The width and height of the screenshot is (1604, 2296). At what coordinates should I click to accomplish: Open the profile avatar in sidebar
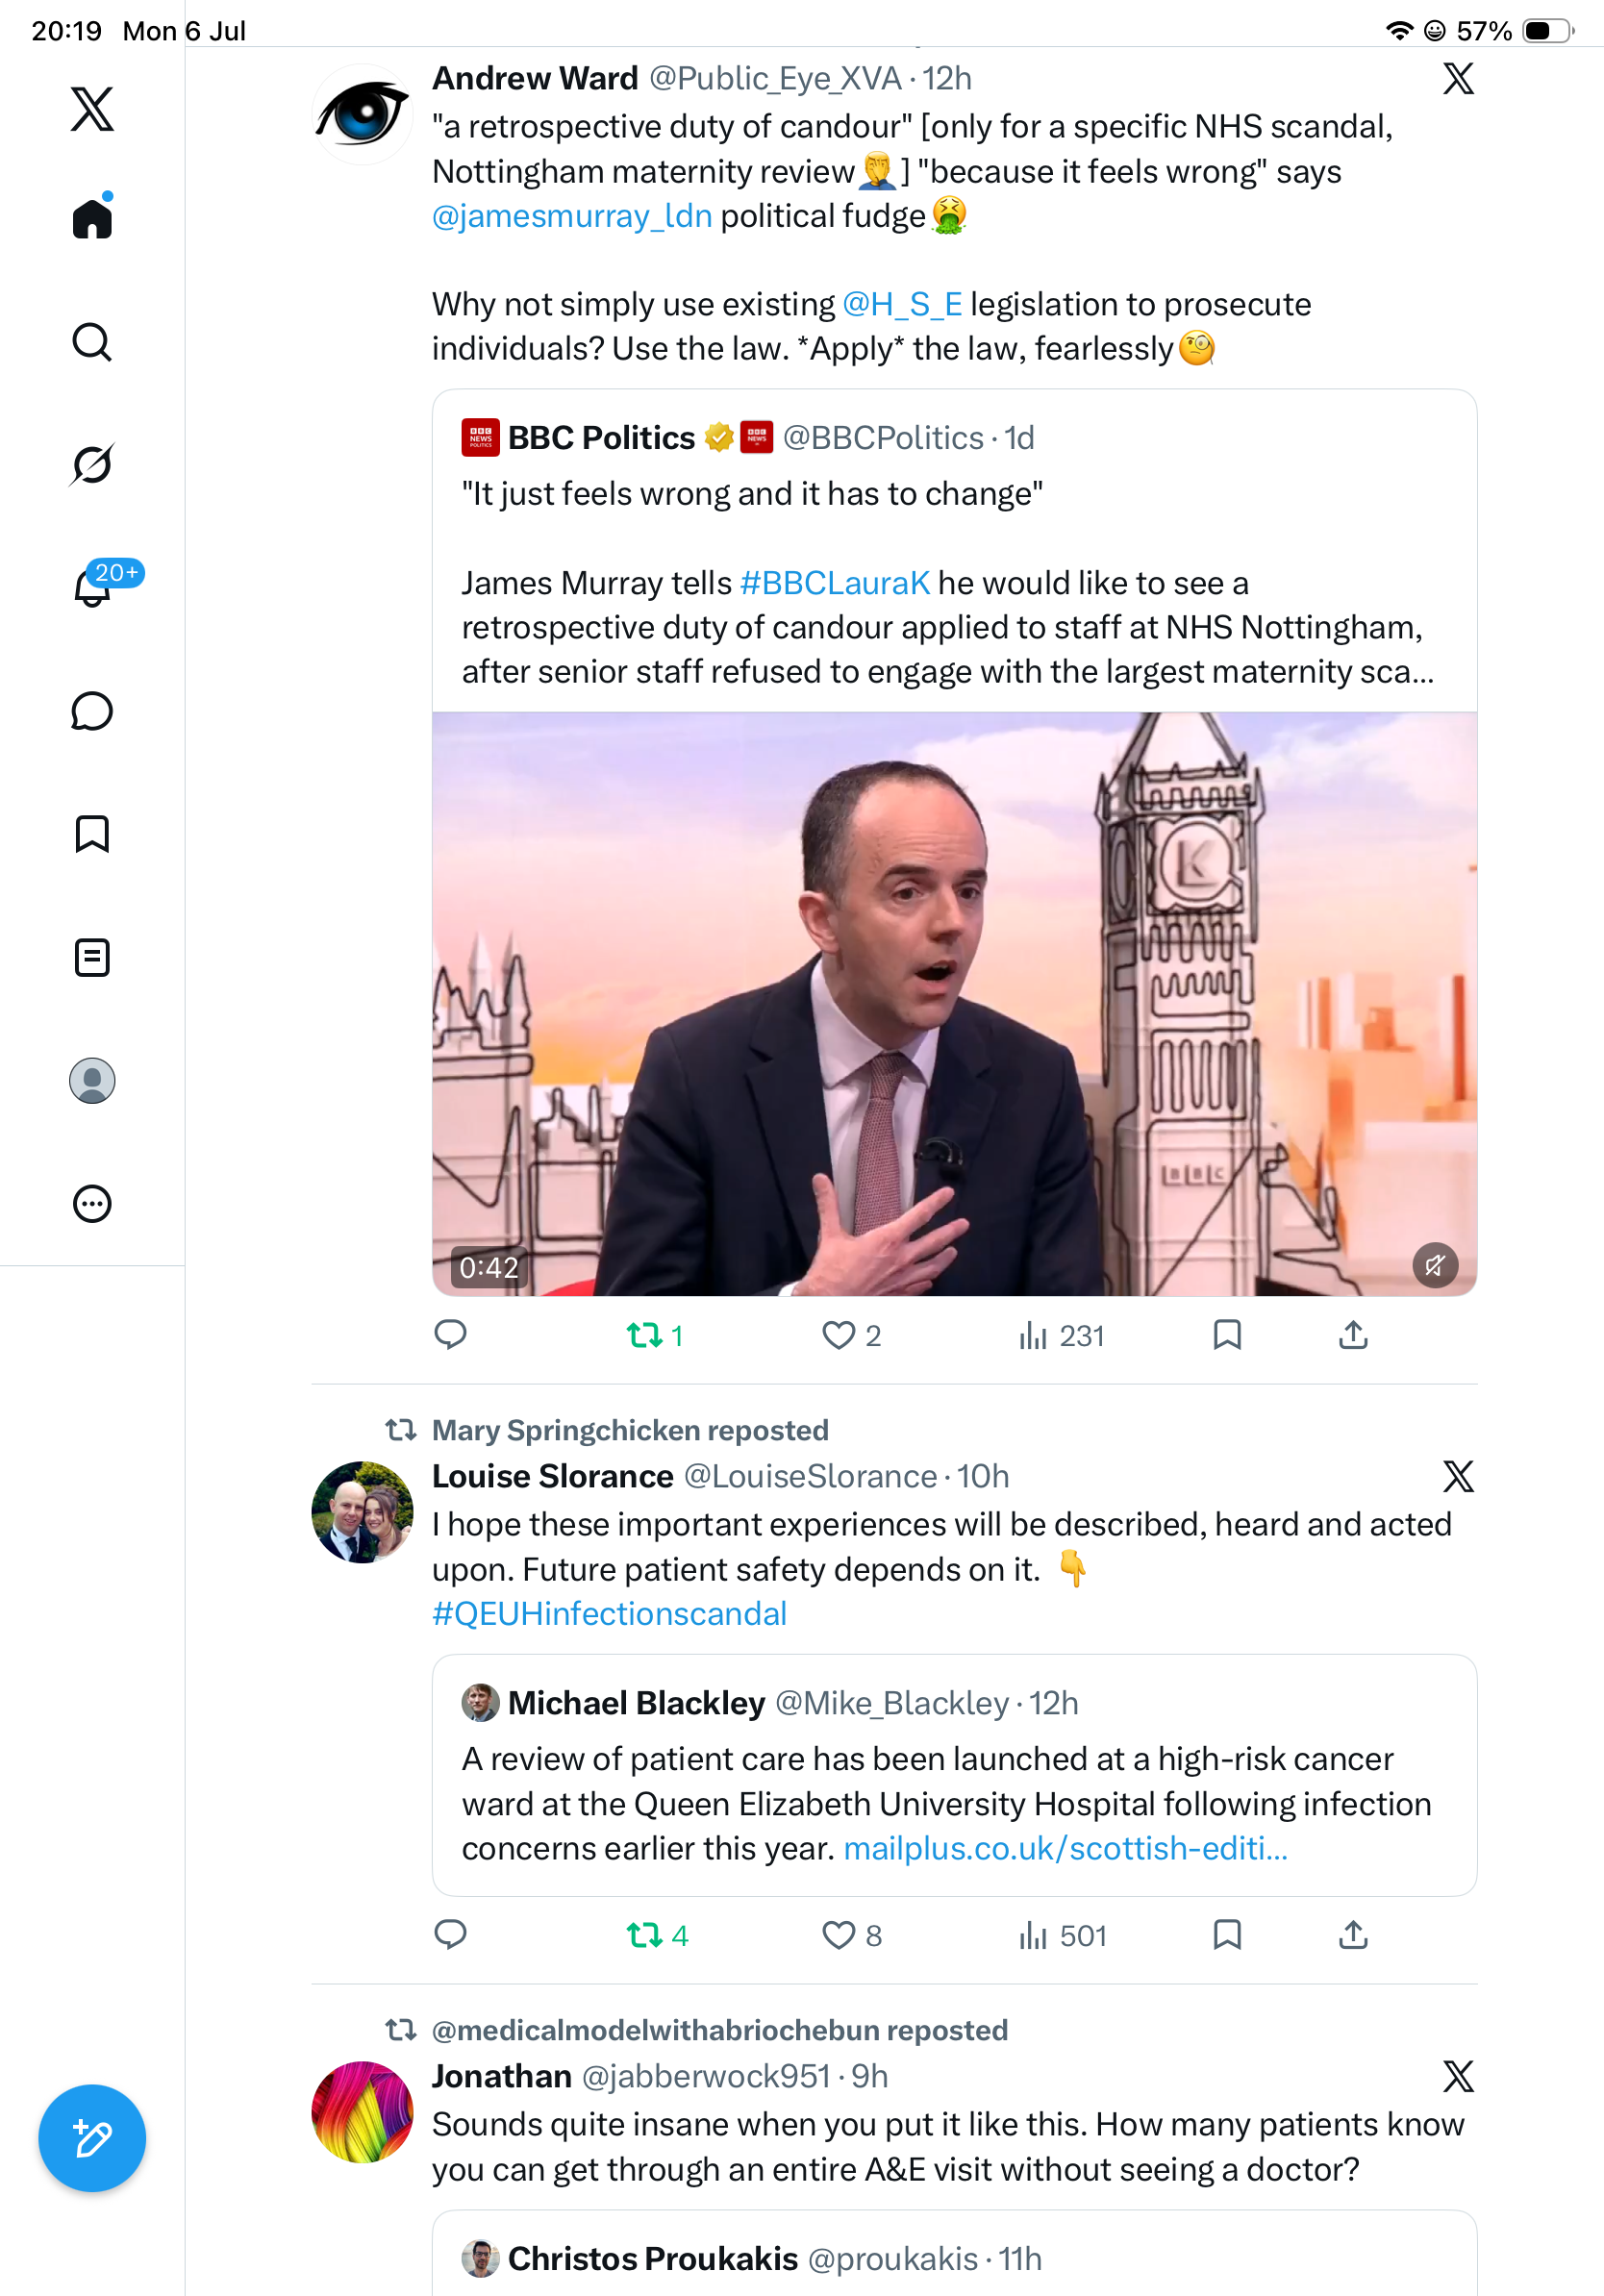[x=92, y=1081]
